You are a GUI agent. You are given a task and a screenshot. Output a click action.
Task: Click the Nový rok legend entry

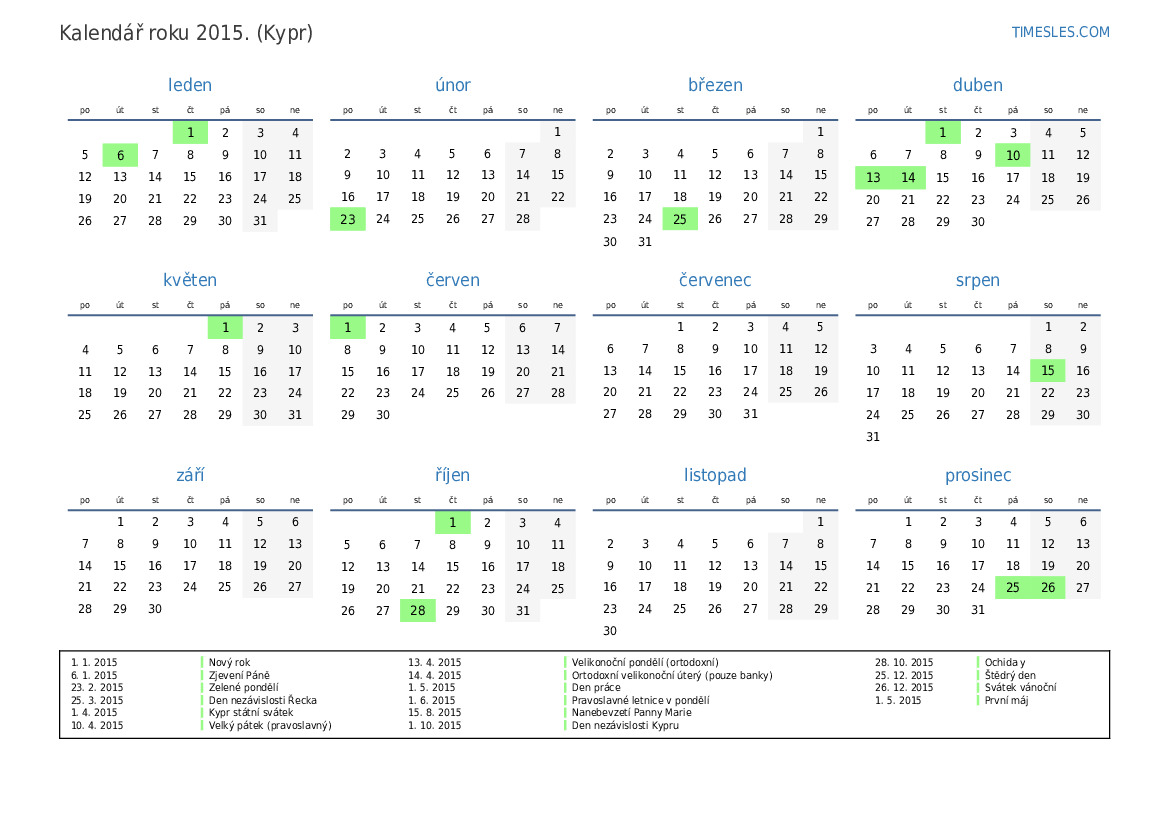point(230,662)
